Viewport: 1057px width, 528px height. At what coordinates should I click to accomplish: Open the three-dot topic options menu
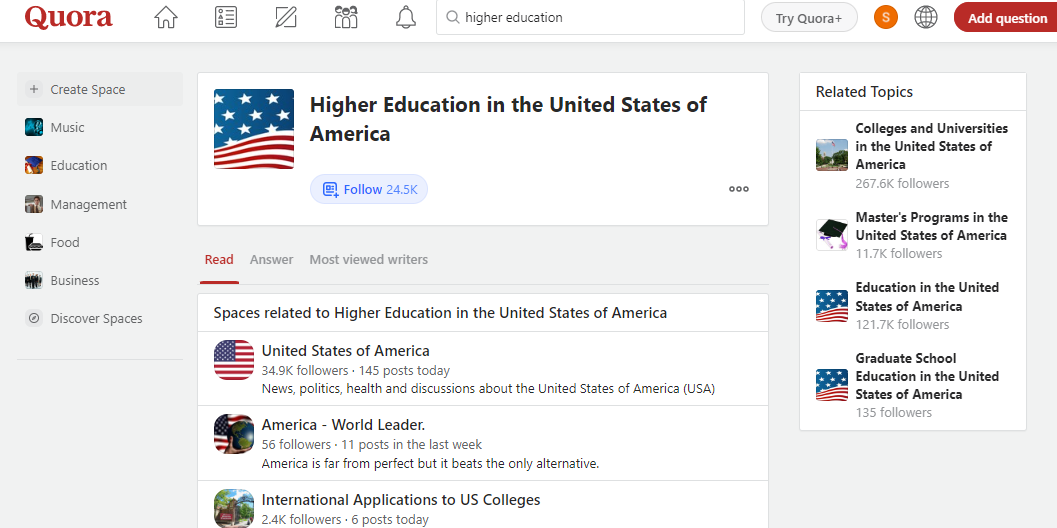(739, 189)
